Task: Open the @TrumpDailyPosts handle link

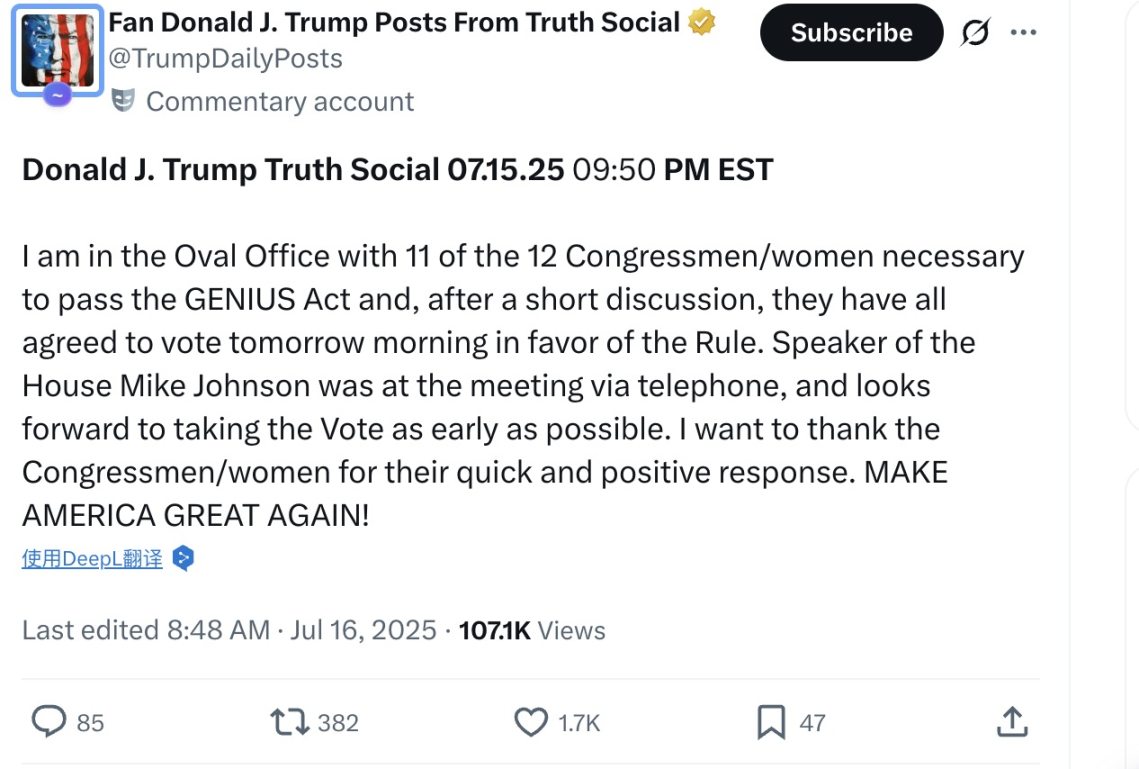Action: (x=225, y=58)
